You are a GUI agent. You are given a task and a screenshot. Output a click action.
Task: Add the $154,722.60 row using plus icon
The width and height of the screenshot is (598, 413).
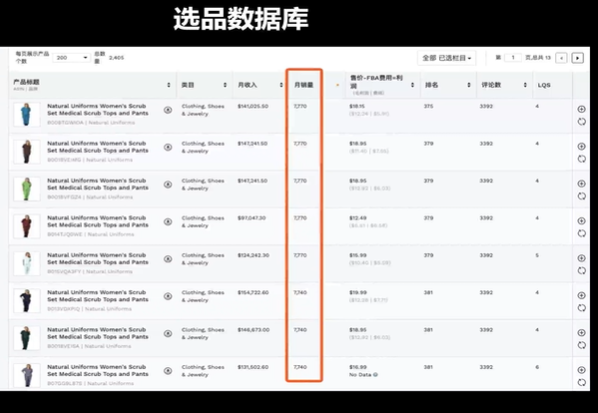pos(581,295)
